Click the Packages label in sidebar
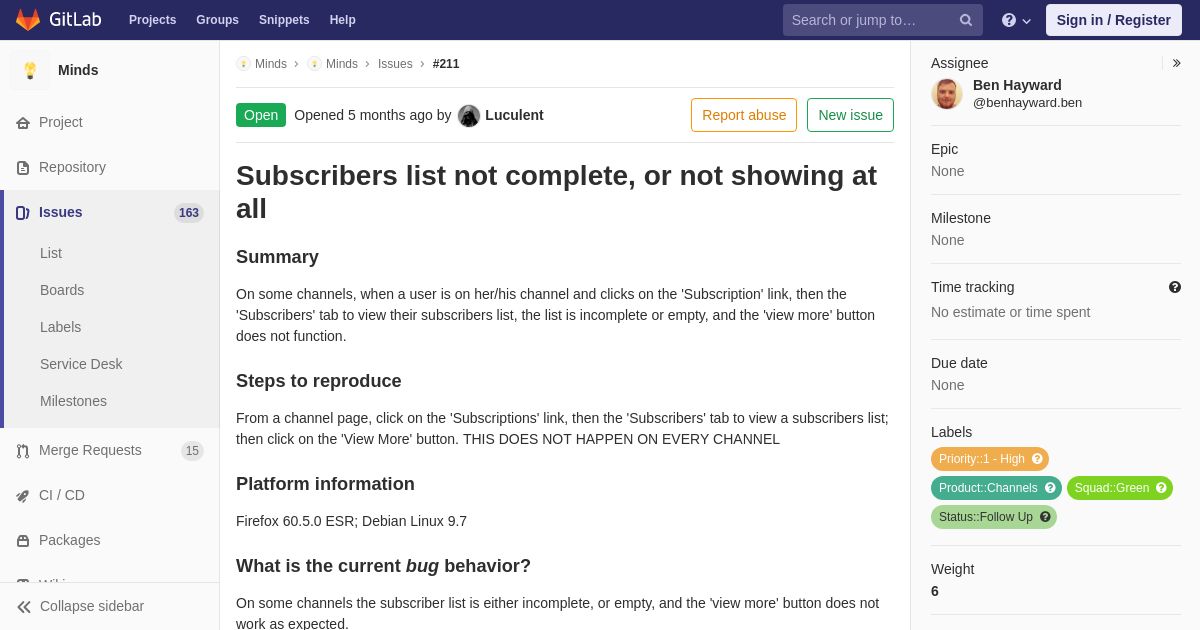Image resolution: width=1200 pixels, height=630 pixels. [x=70, y=540]
